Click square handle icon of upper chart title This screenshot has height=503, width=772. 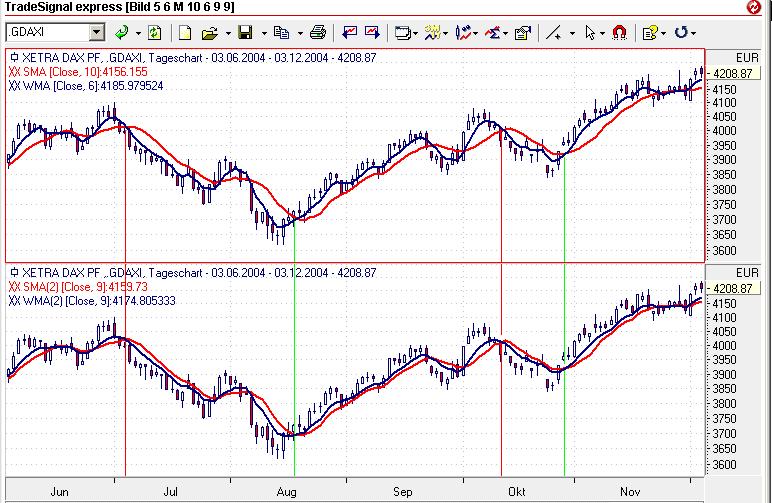(14, 57)
